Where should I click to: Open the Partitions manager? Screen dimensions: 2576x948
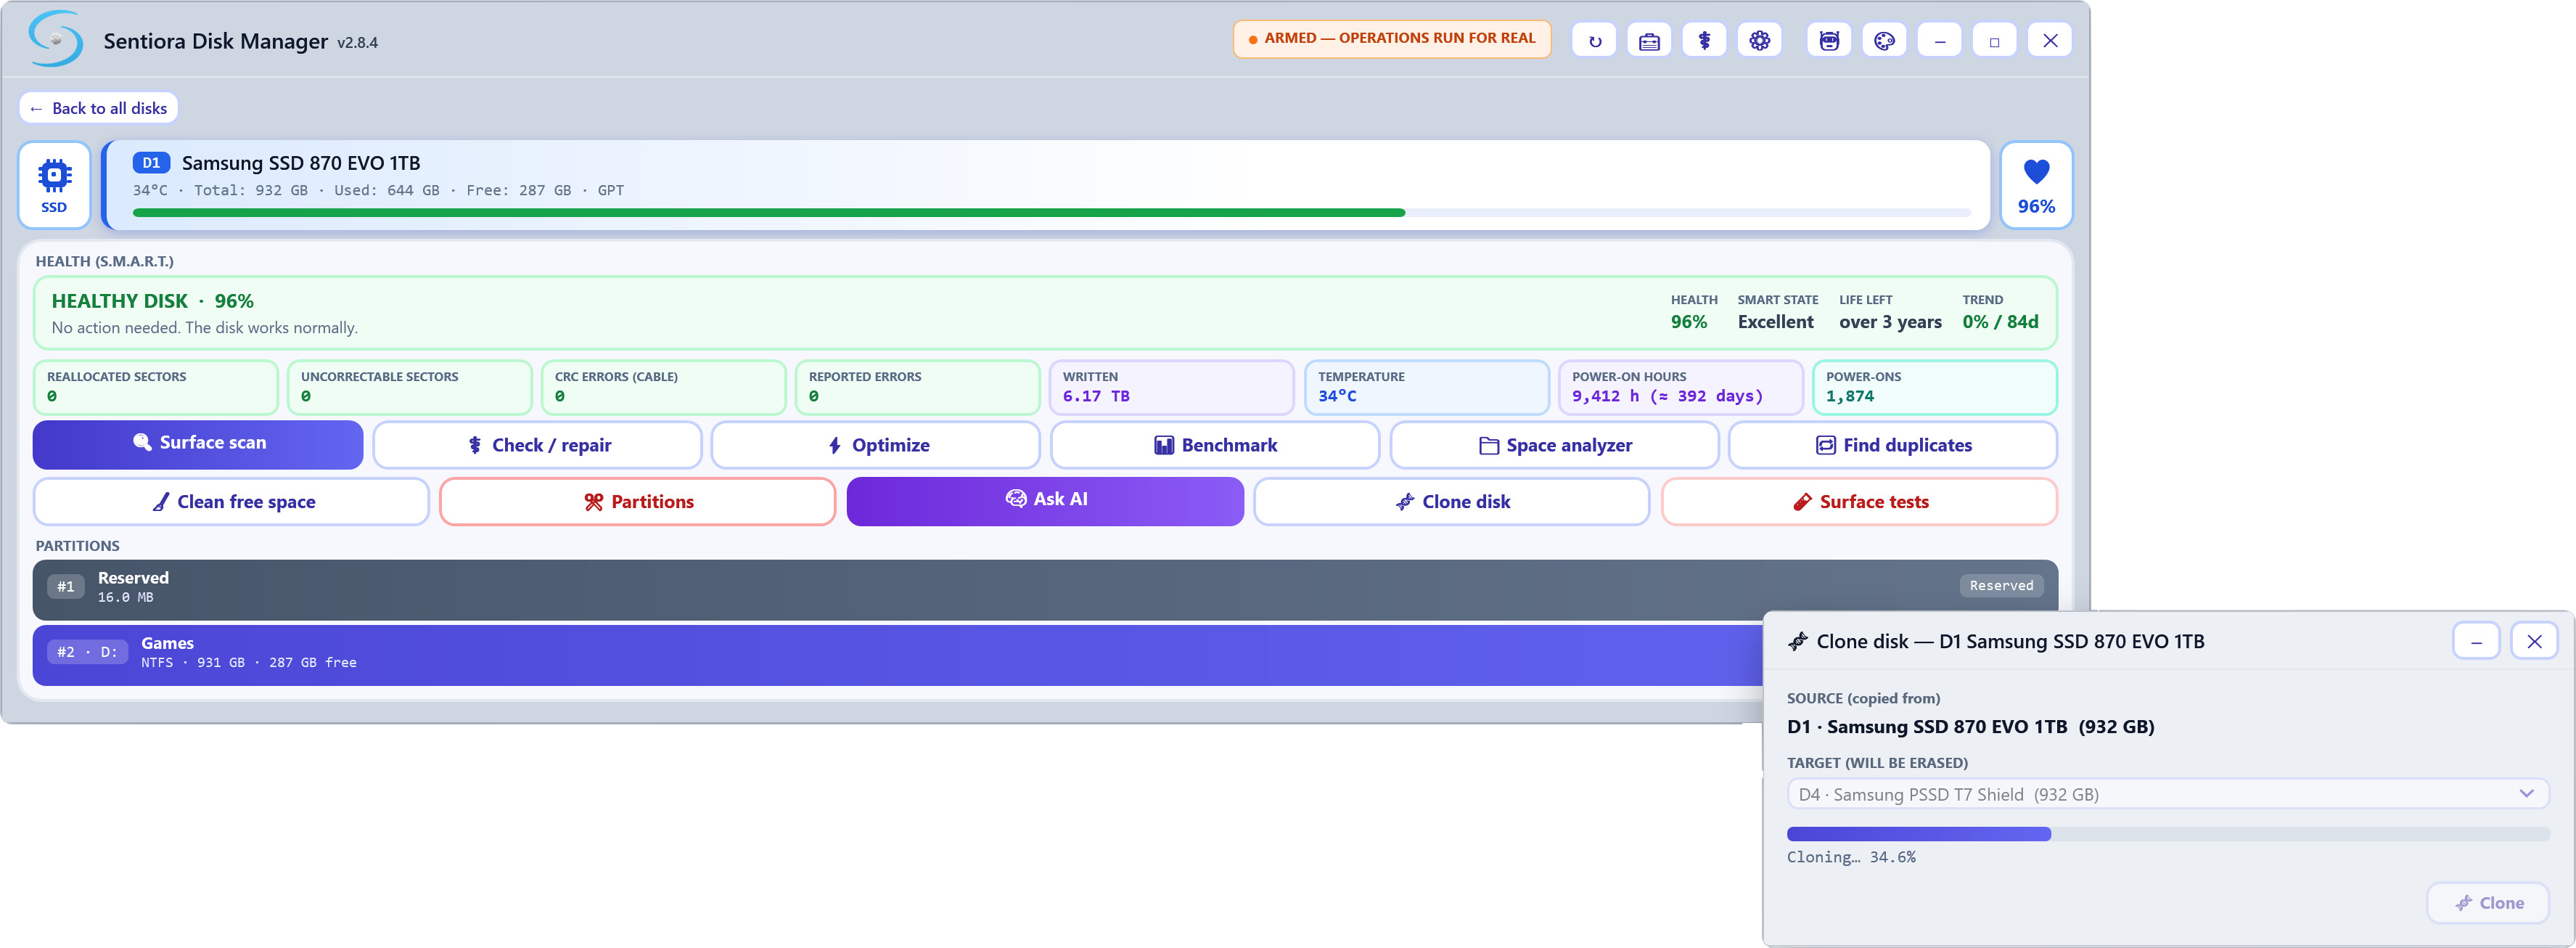click(x=638, y=501)
